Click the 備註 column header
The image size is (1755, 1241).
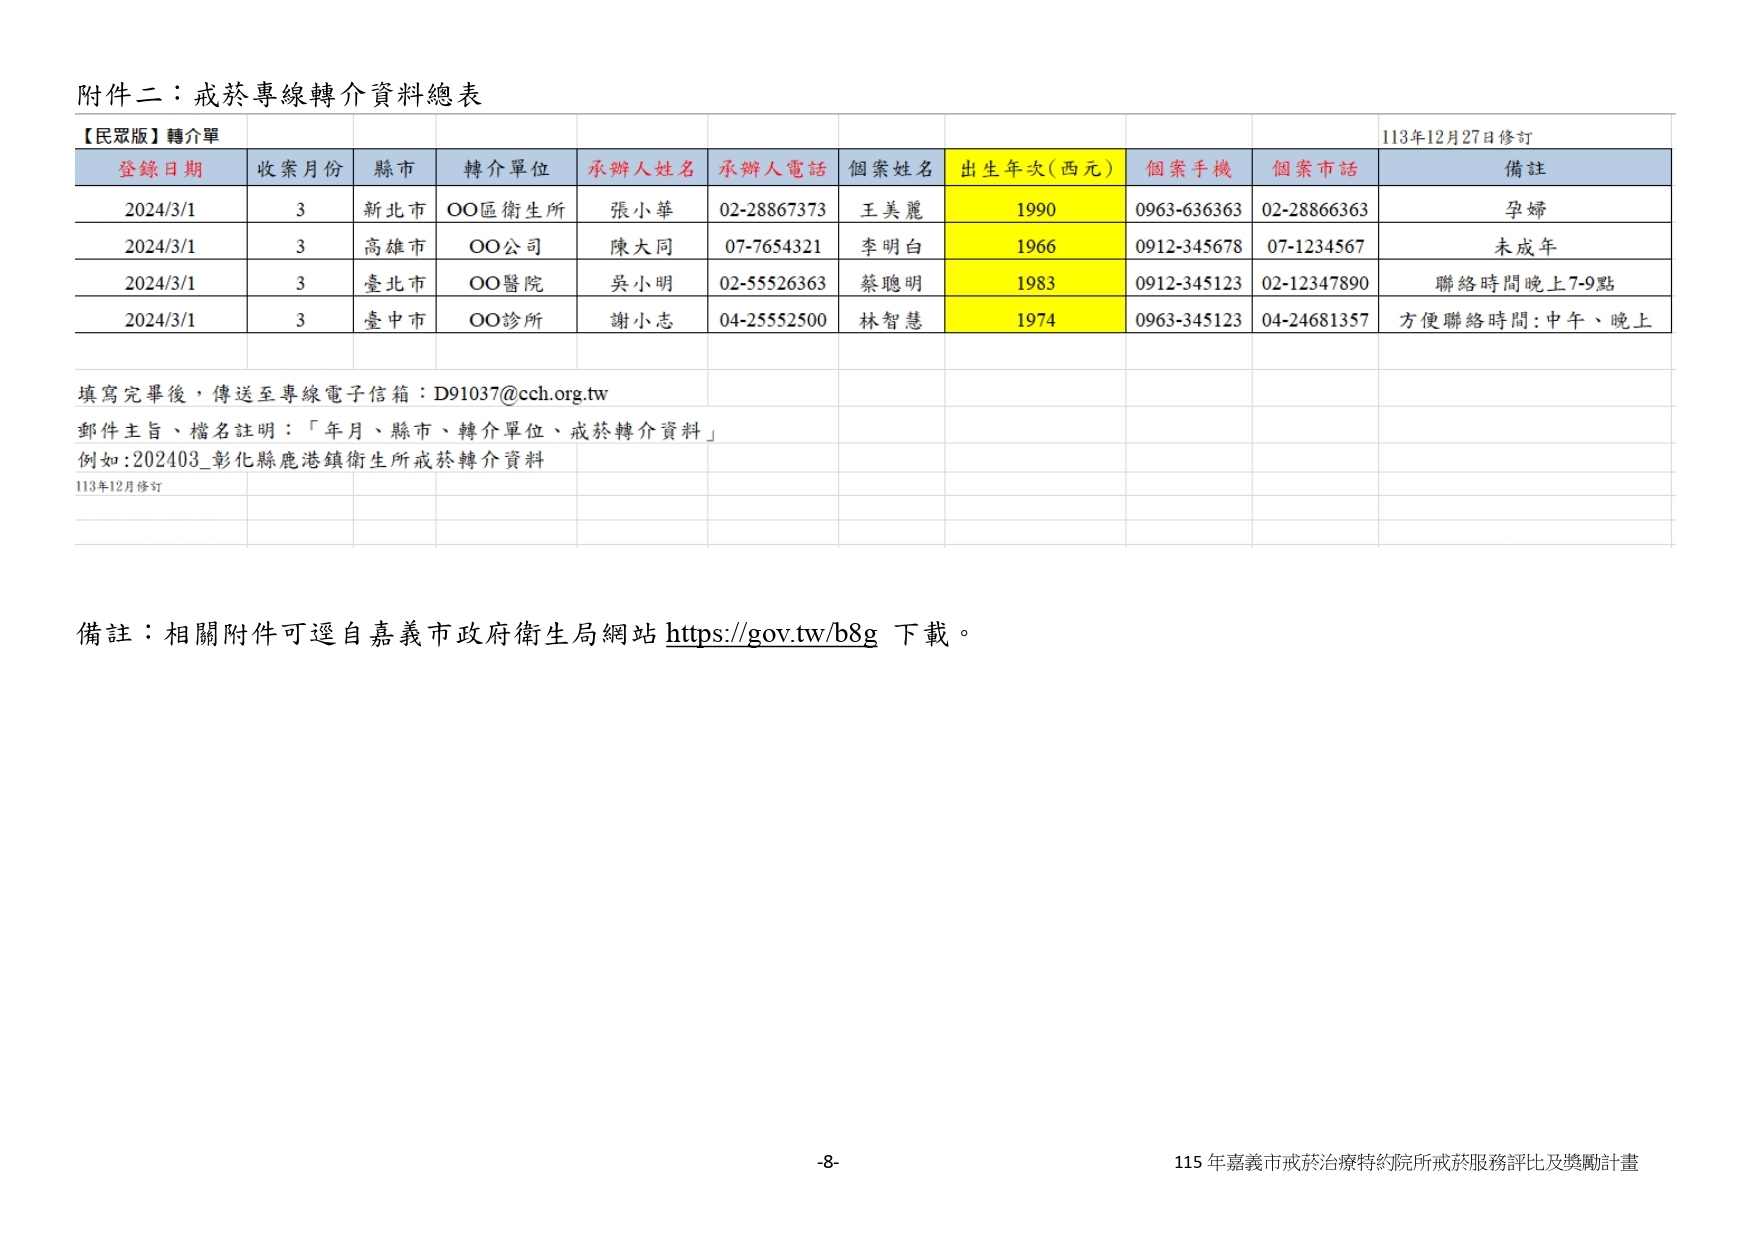[x=1524, y=169]
